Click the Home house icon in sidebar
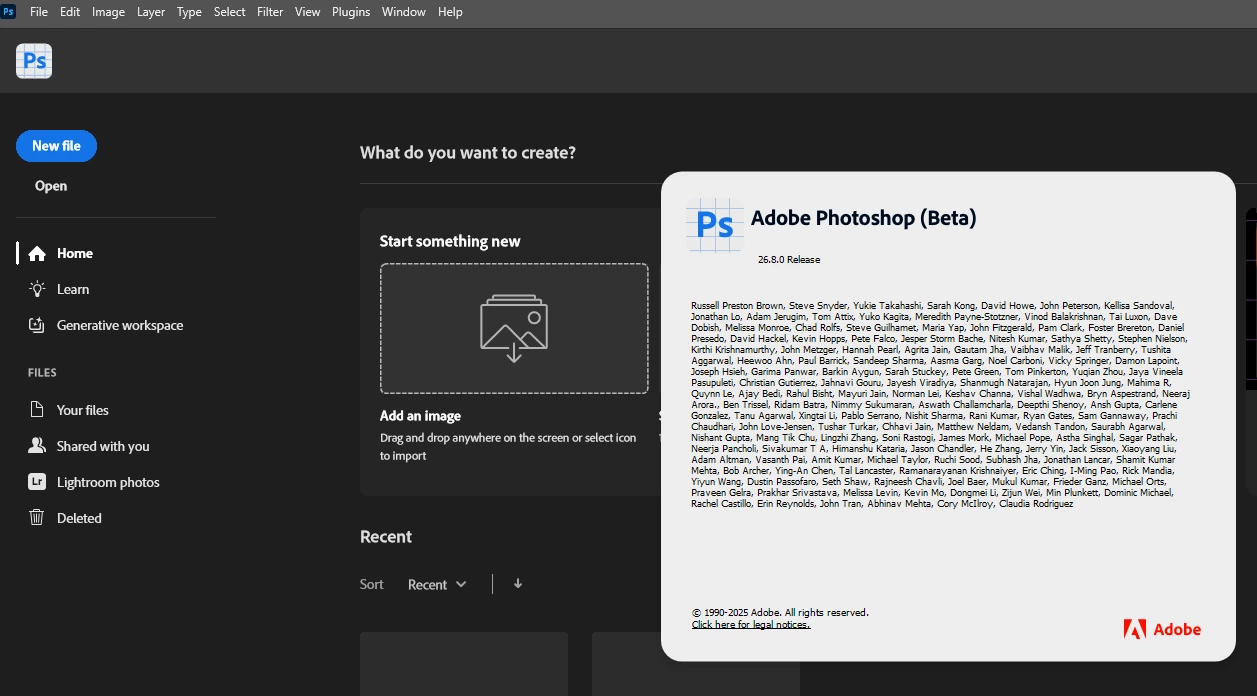Viewport: 1257px width, 696px height. (37, 254)
